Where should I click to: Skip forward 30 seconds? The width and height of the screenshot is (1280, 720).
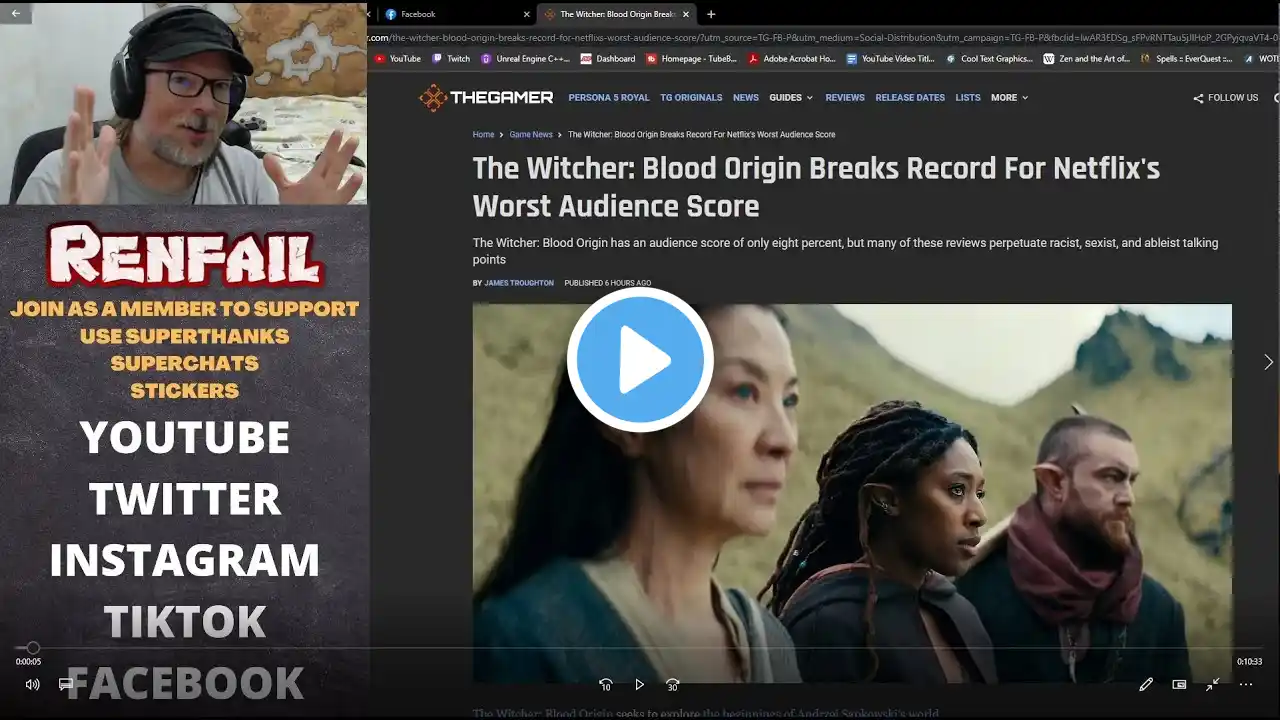(673, 685)
